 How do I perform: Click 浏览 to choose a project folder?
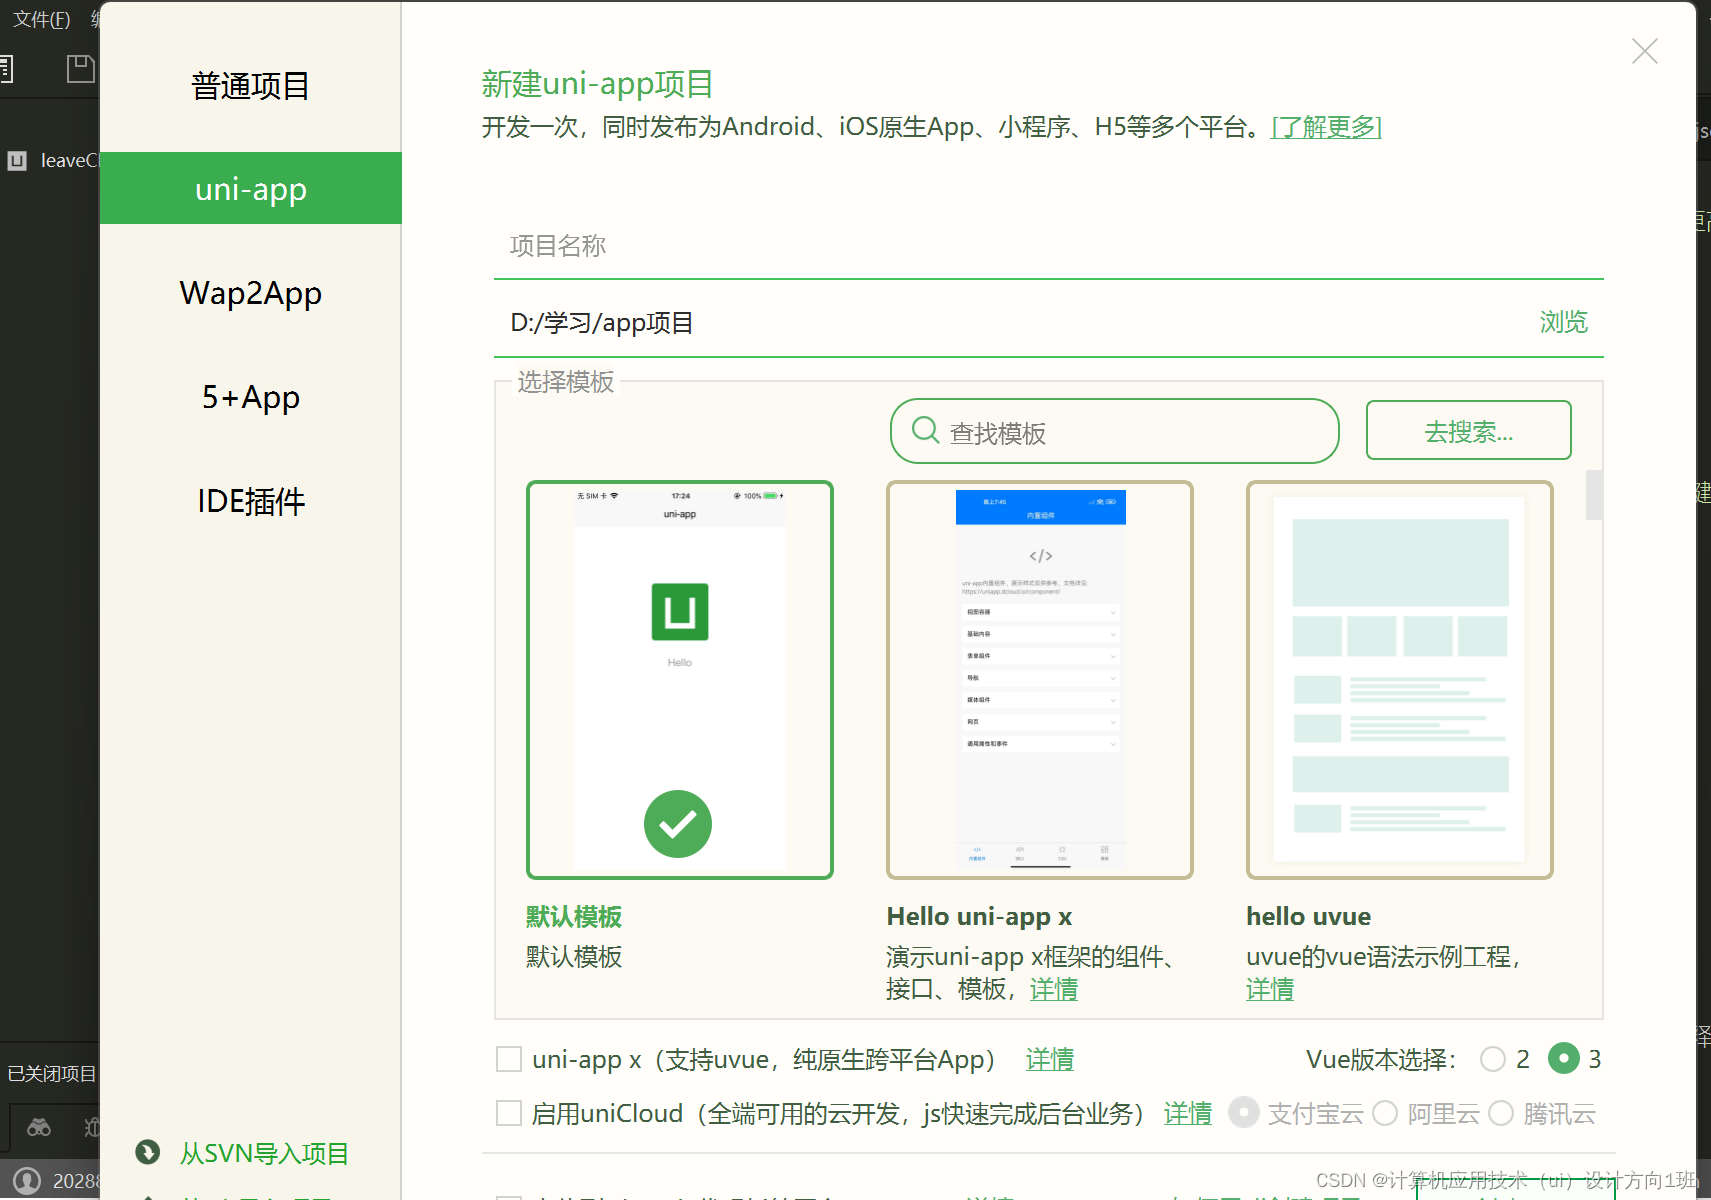[1563, 322]
